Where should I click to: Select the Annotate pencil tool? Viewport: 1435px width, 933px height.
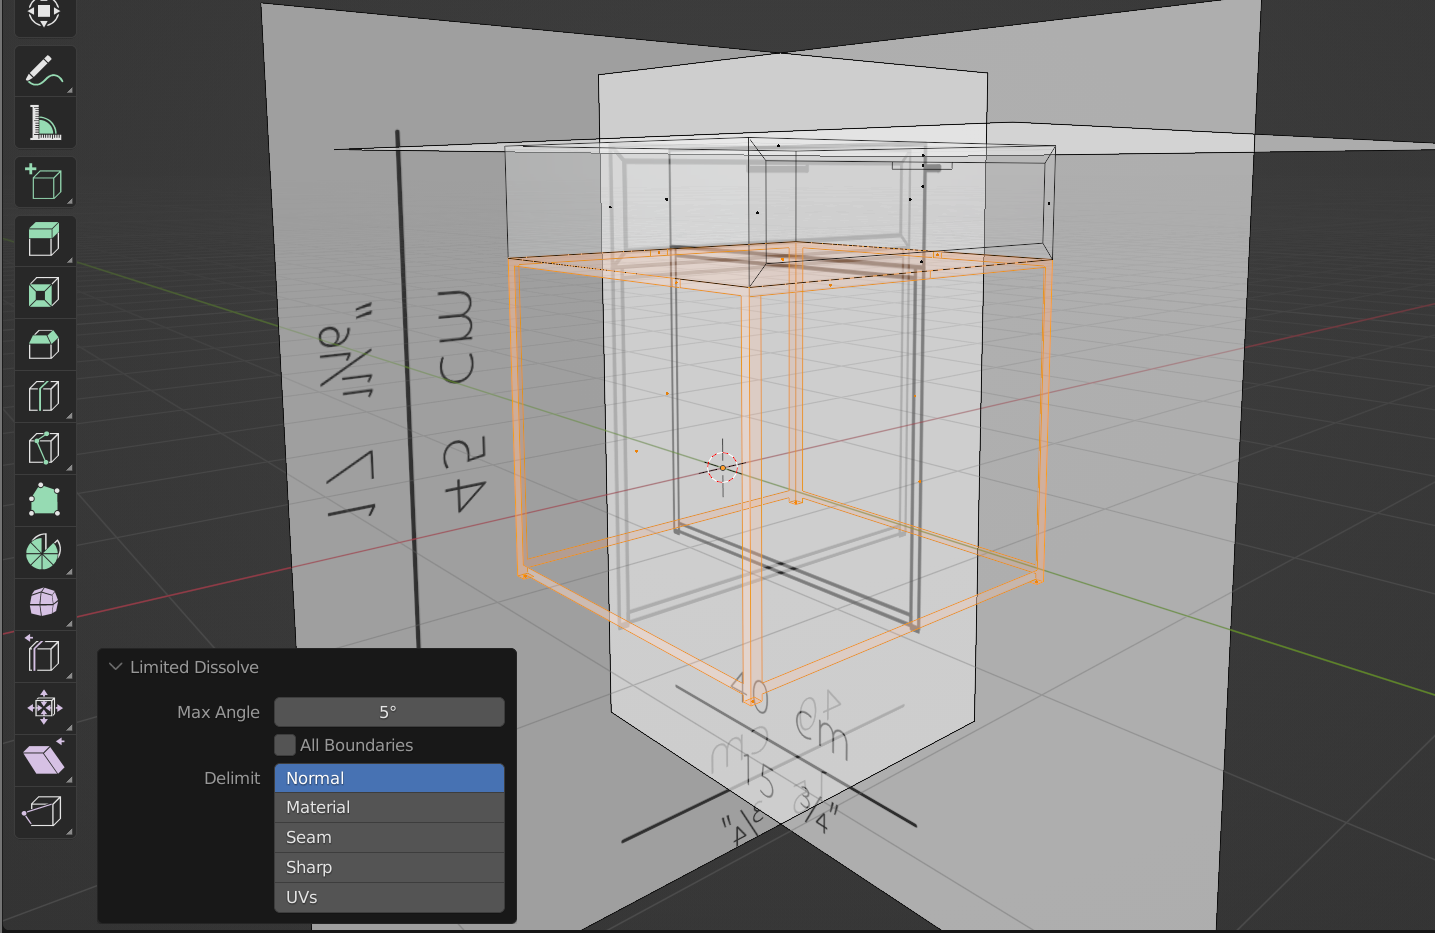click(x=45, y=71)
